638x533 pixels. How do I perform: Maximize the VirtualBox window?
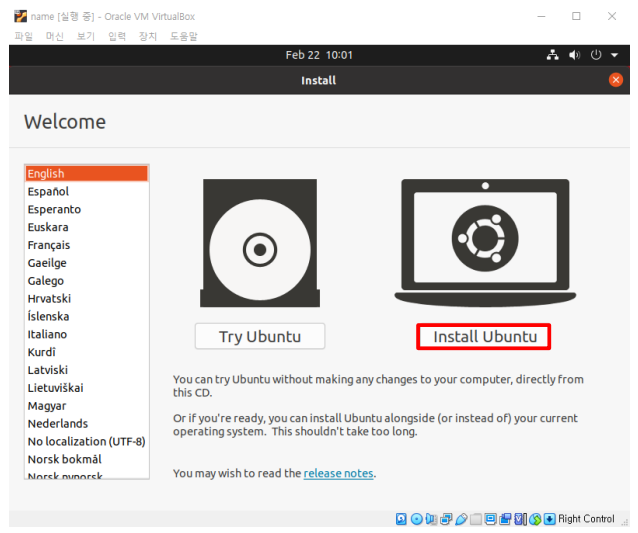click(576, 16)
